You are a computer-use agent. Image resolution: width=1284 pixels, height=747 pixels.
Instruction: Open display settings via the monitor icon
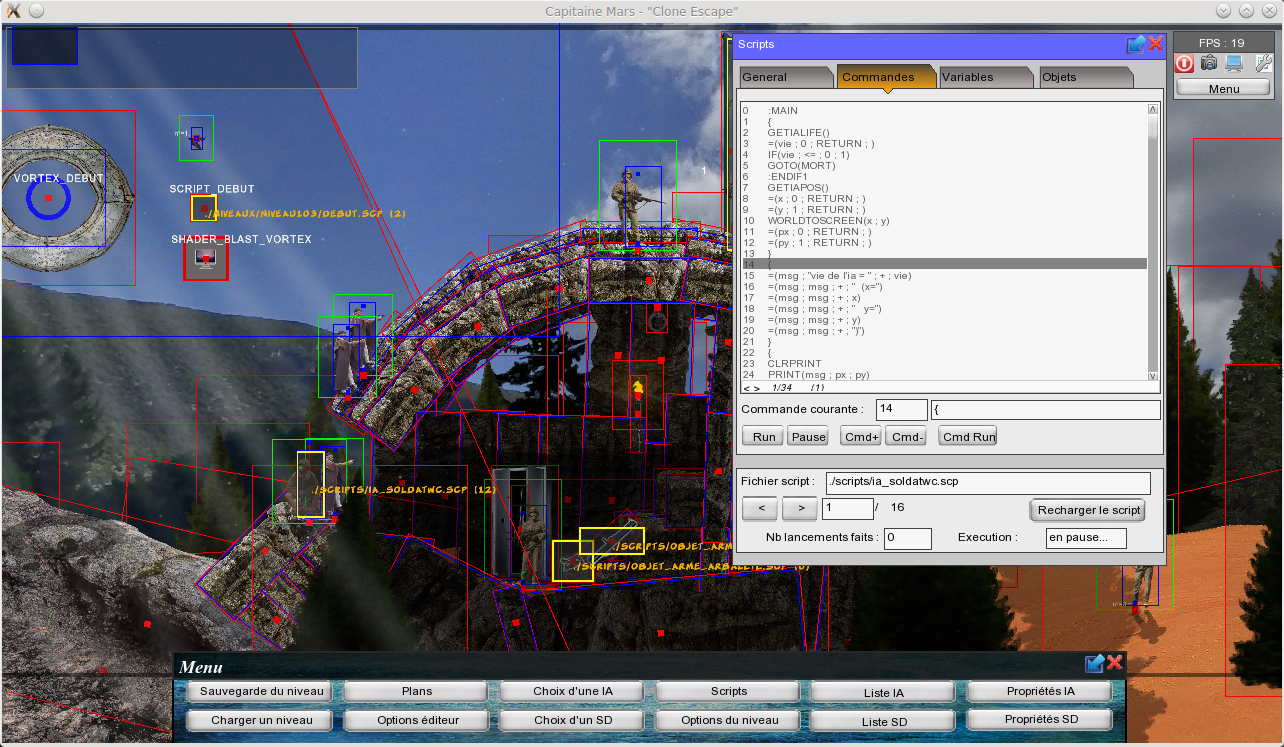pyautogui.click(x=1233, y=63)
